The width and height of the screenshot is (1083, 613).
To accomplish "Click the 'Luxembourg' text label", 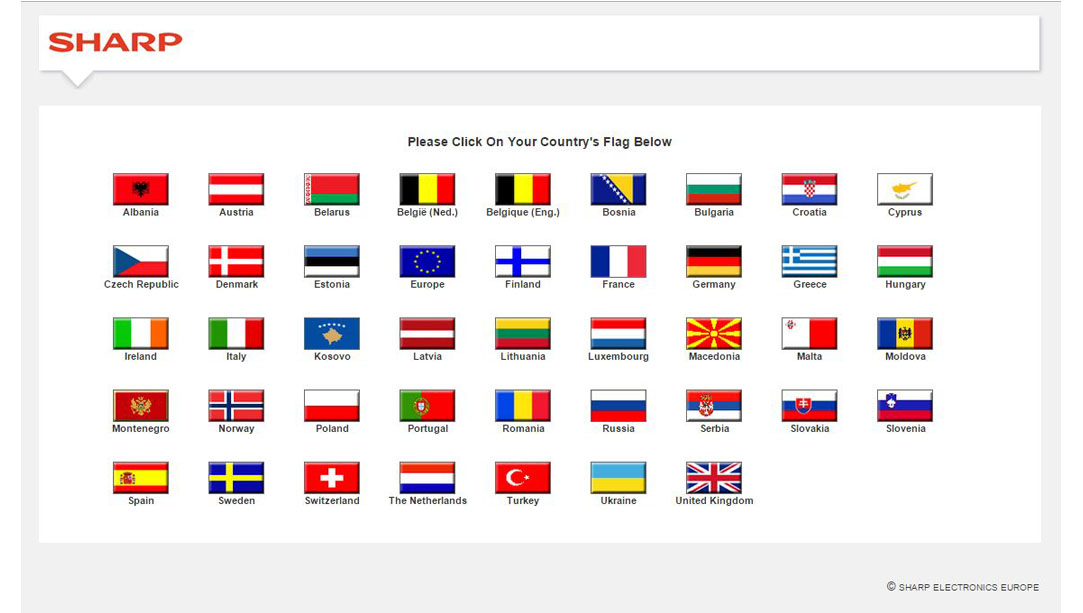I will pyautogui.click(x=618, y=357).
